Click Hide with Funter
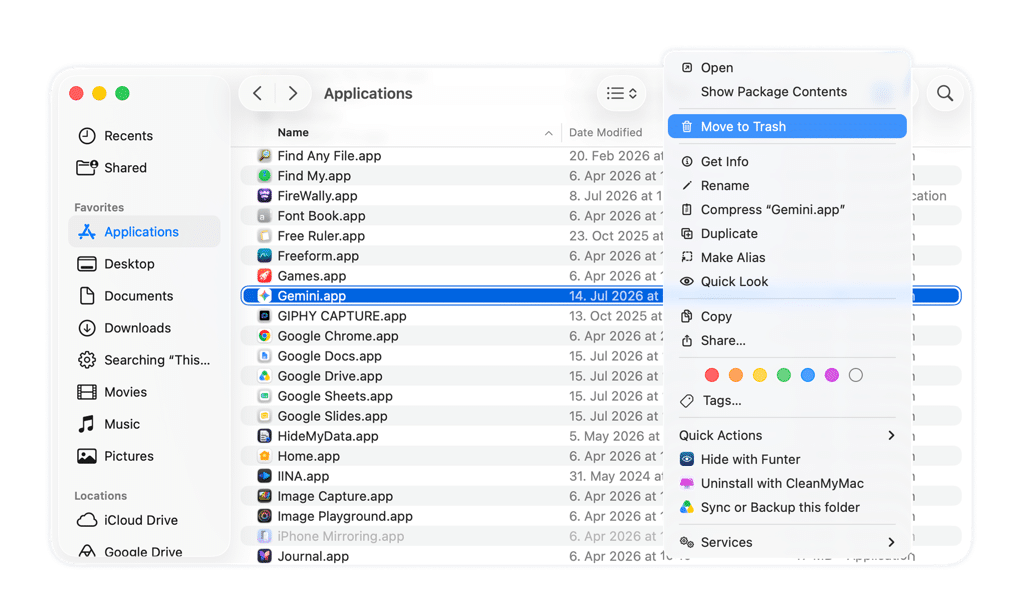Image resolution: width=1022 pixels, height=615 pixels. (x=787, y=459)
